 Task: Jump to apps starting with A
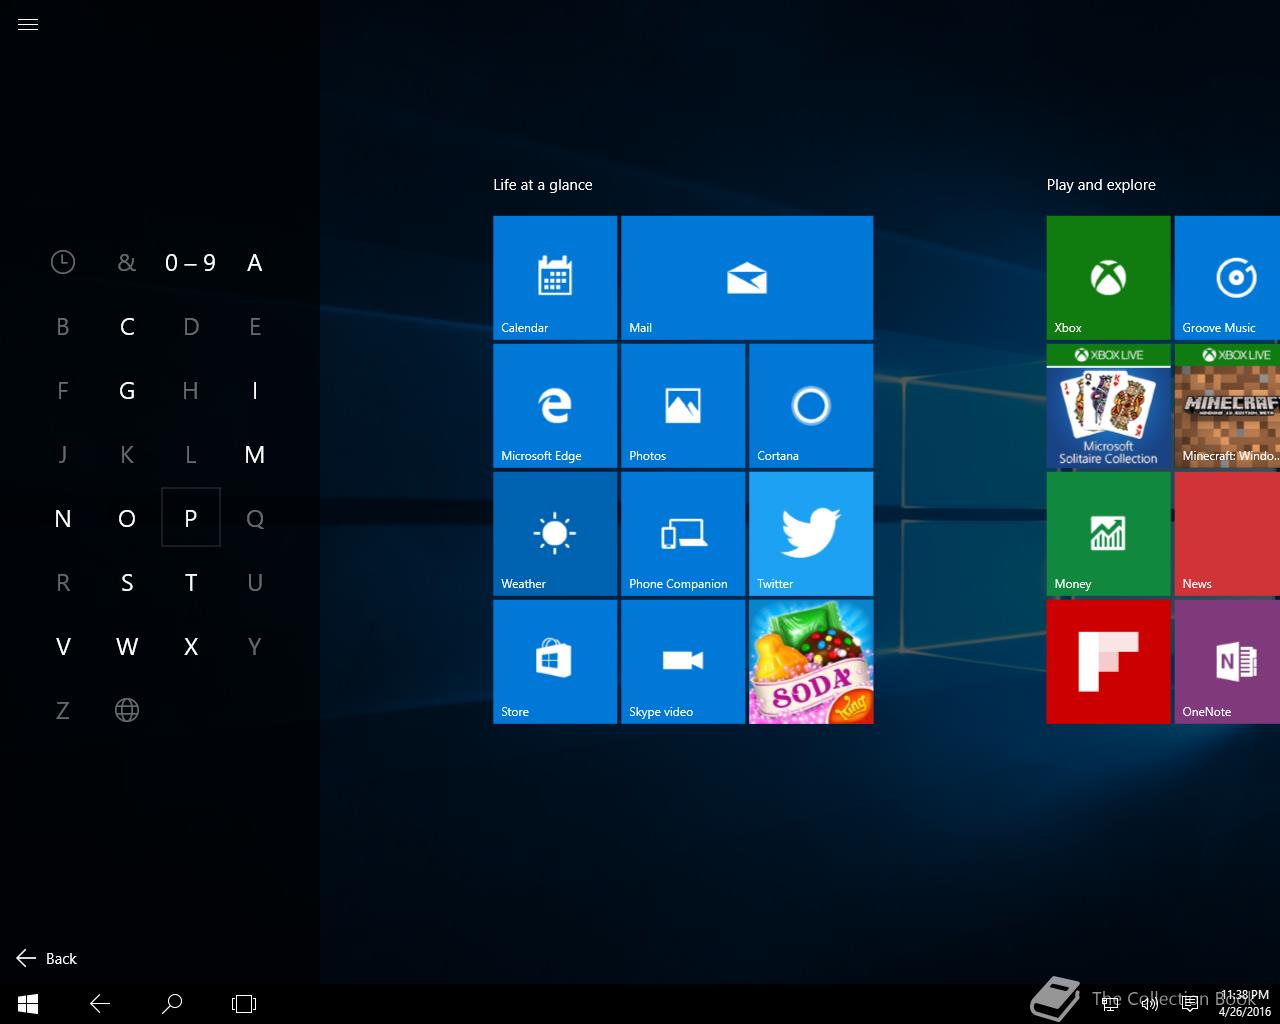pos(255,263)
